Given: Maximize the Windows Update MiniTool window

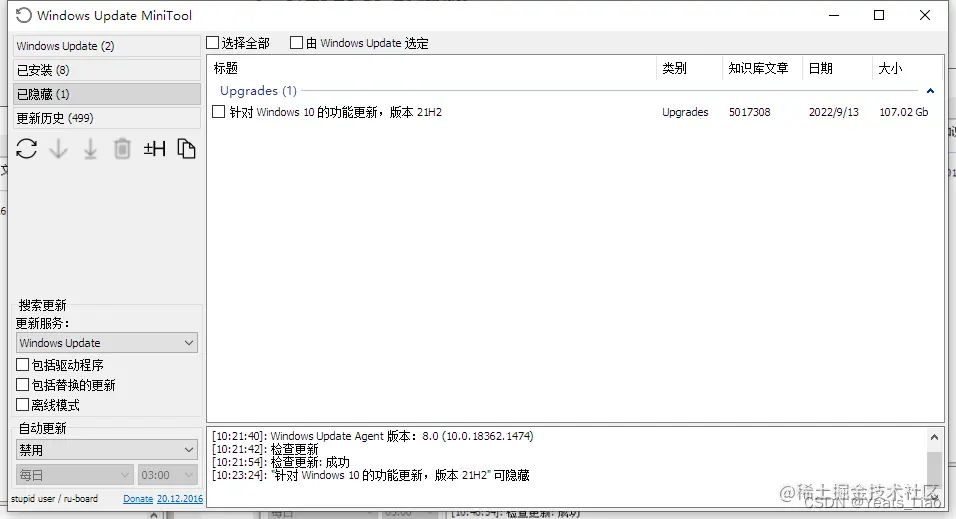Looking at the screenshot, I should coord(879,15).
